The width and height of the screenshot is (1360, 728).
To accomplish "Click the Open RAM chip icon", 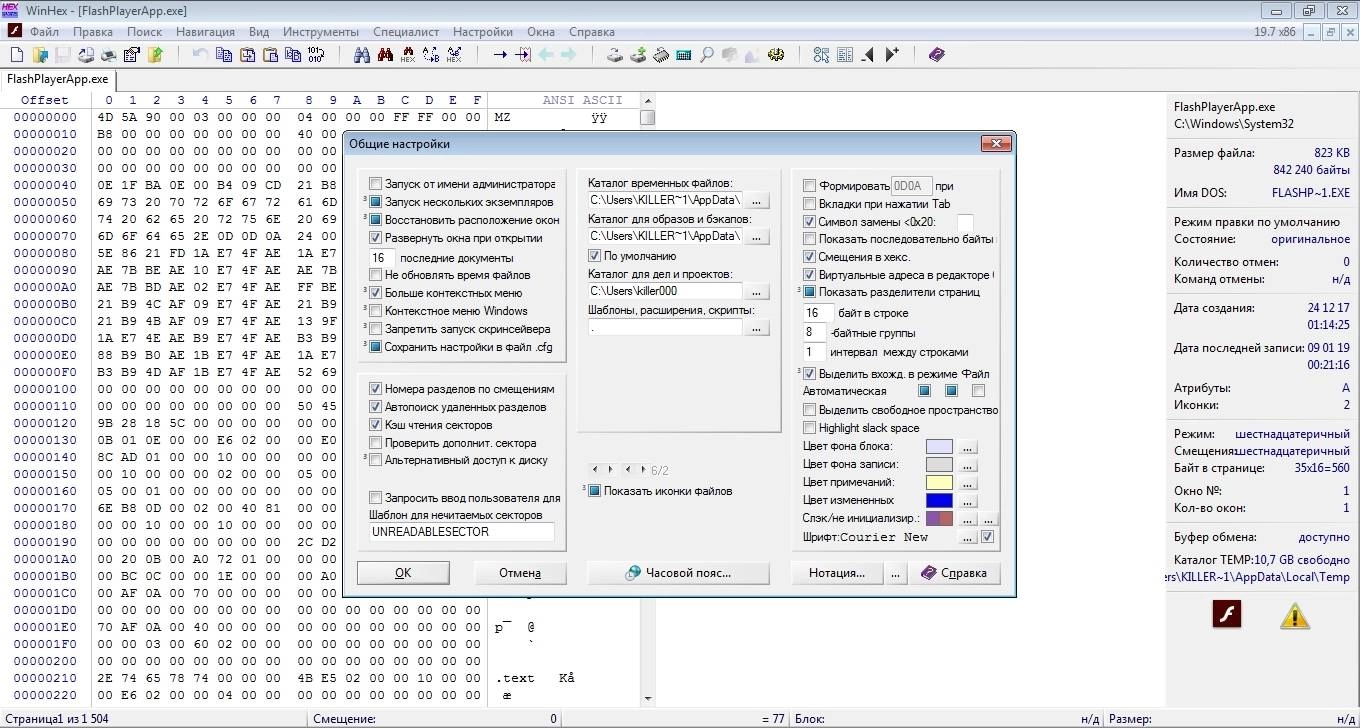I will 661,55.
